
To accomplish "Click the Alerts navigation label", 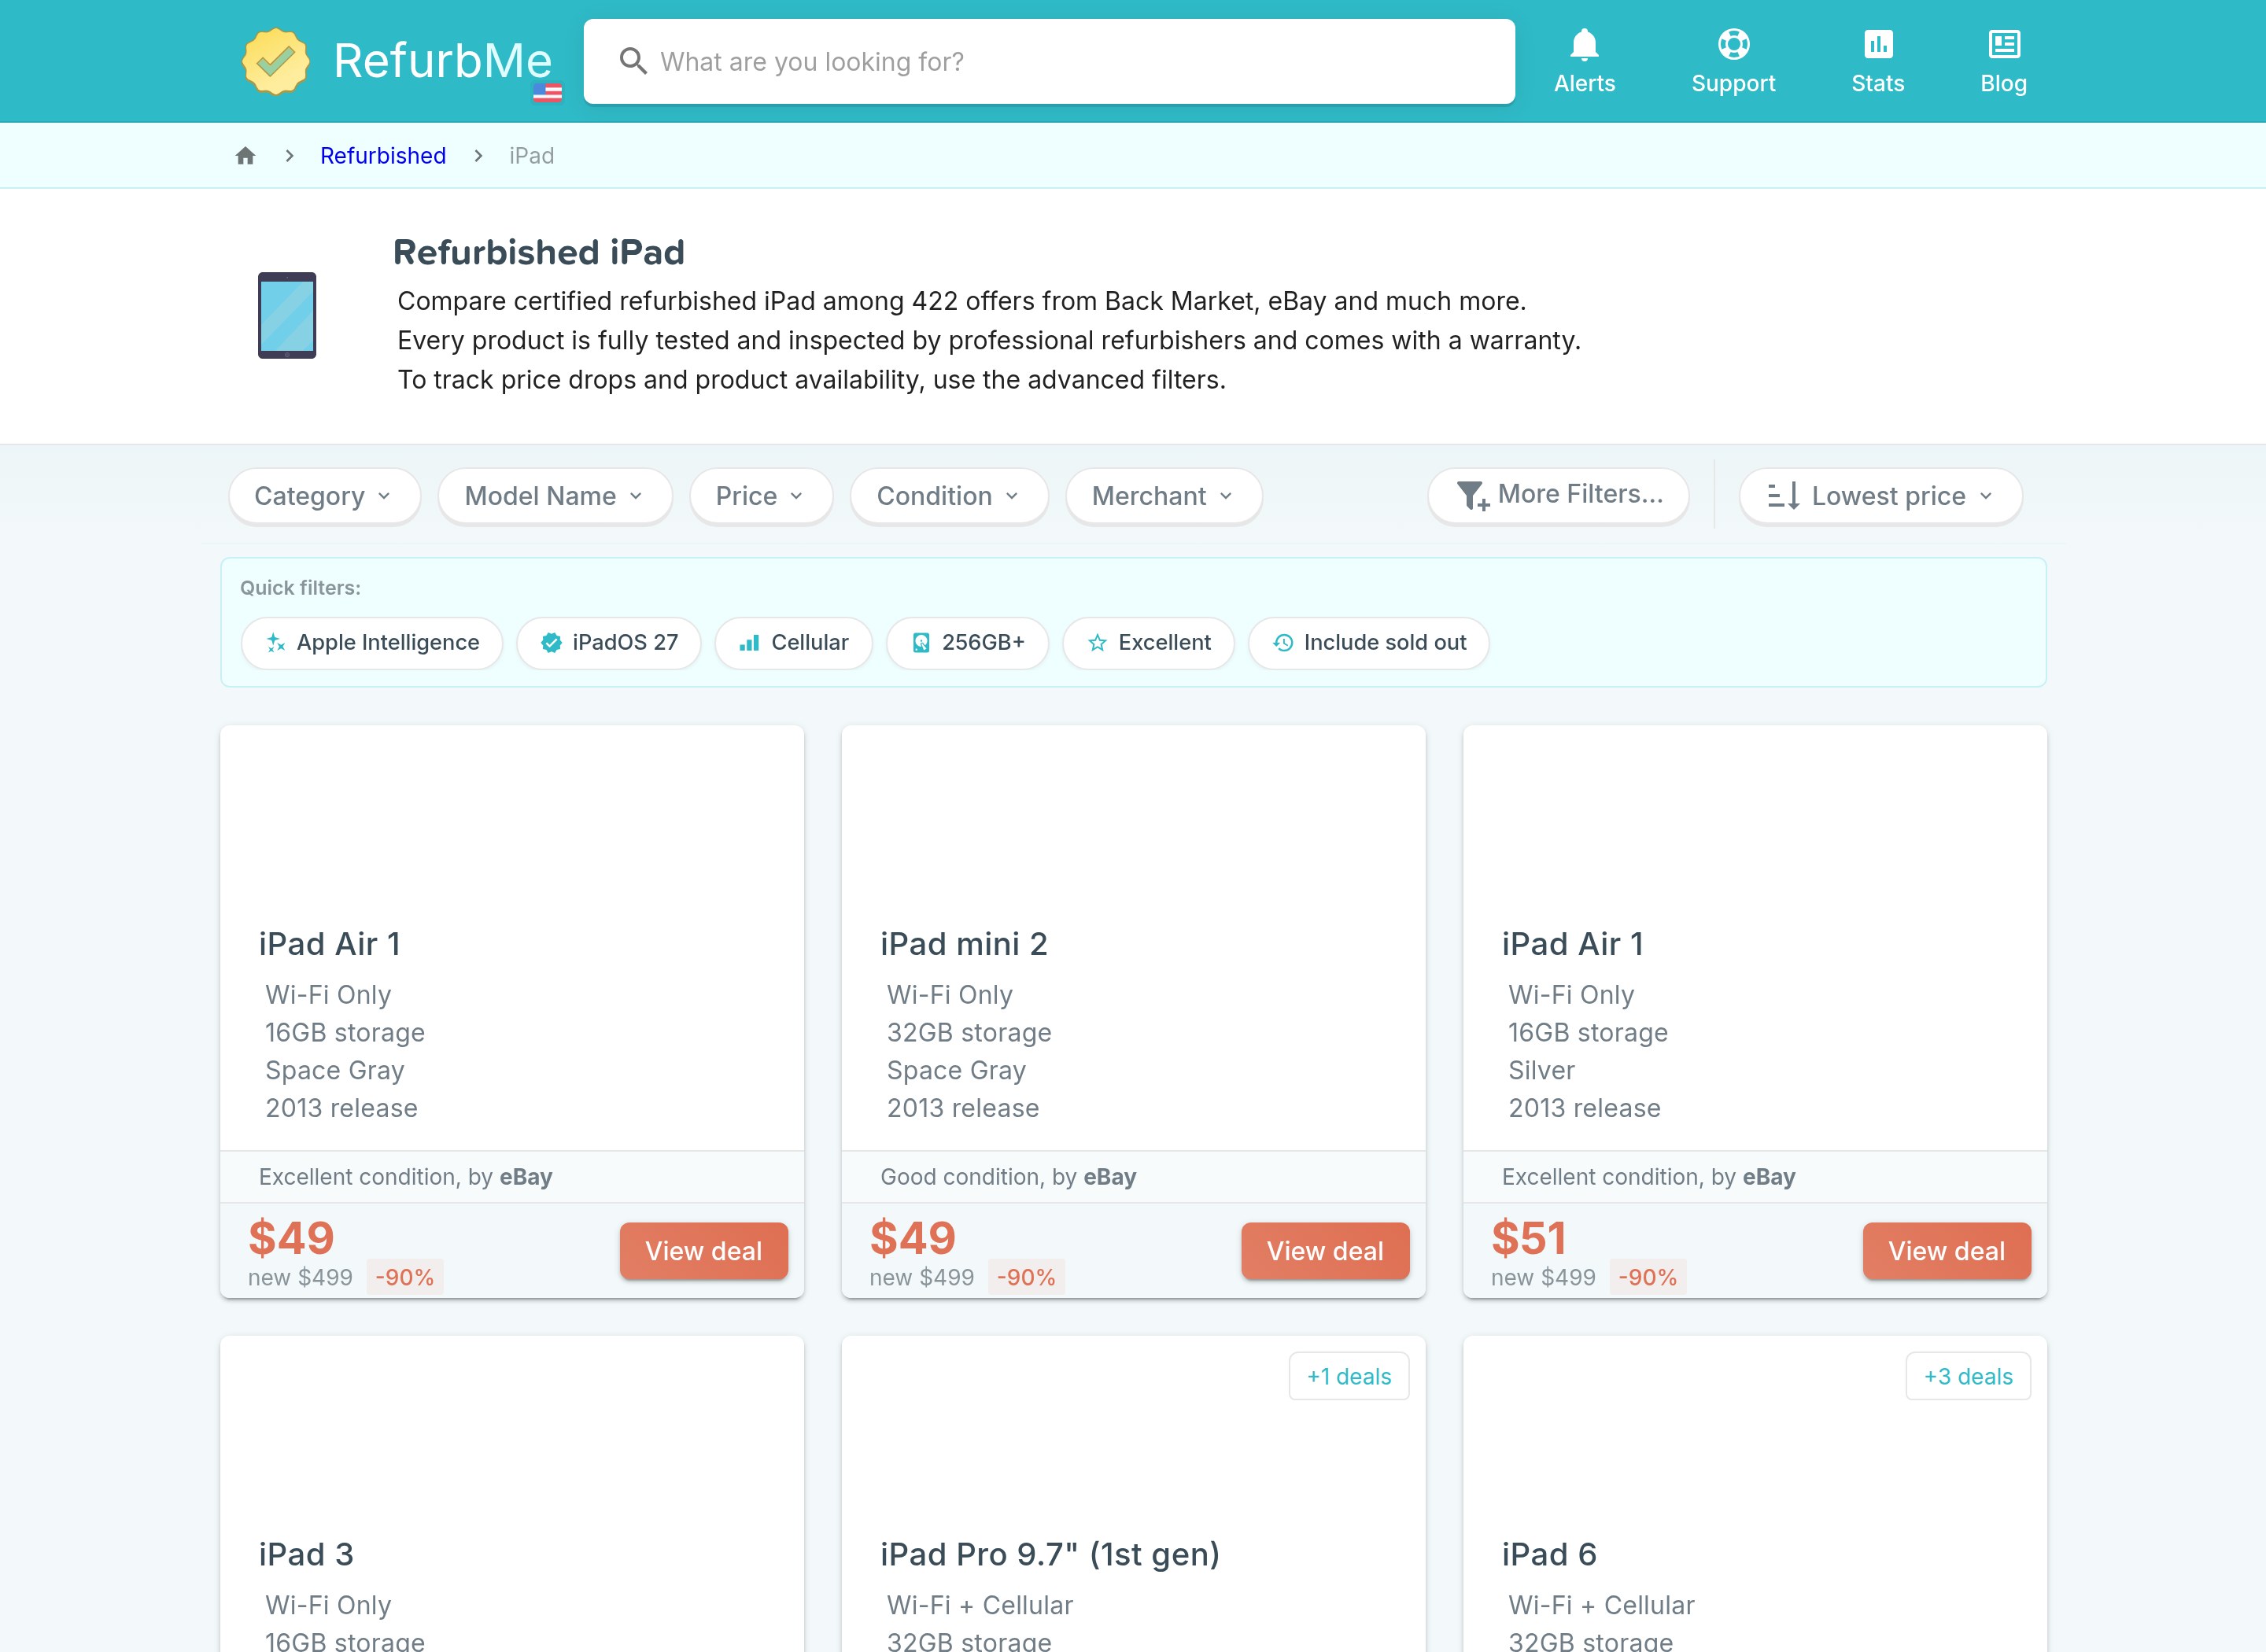I will [x=1584, y=84].
